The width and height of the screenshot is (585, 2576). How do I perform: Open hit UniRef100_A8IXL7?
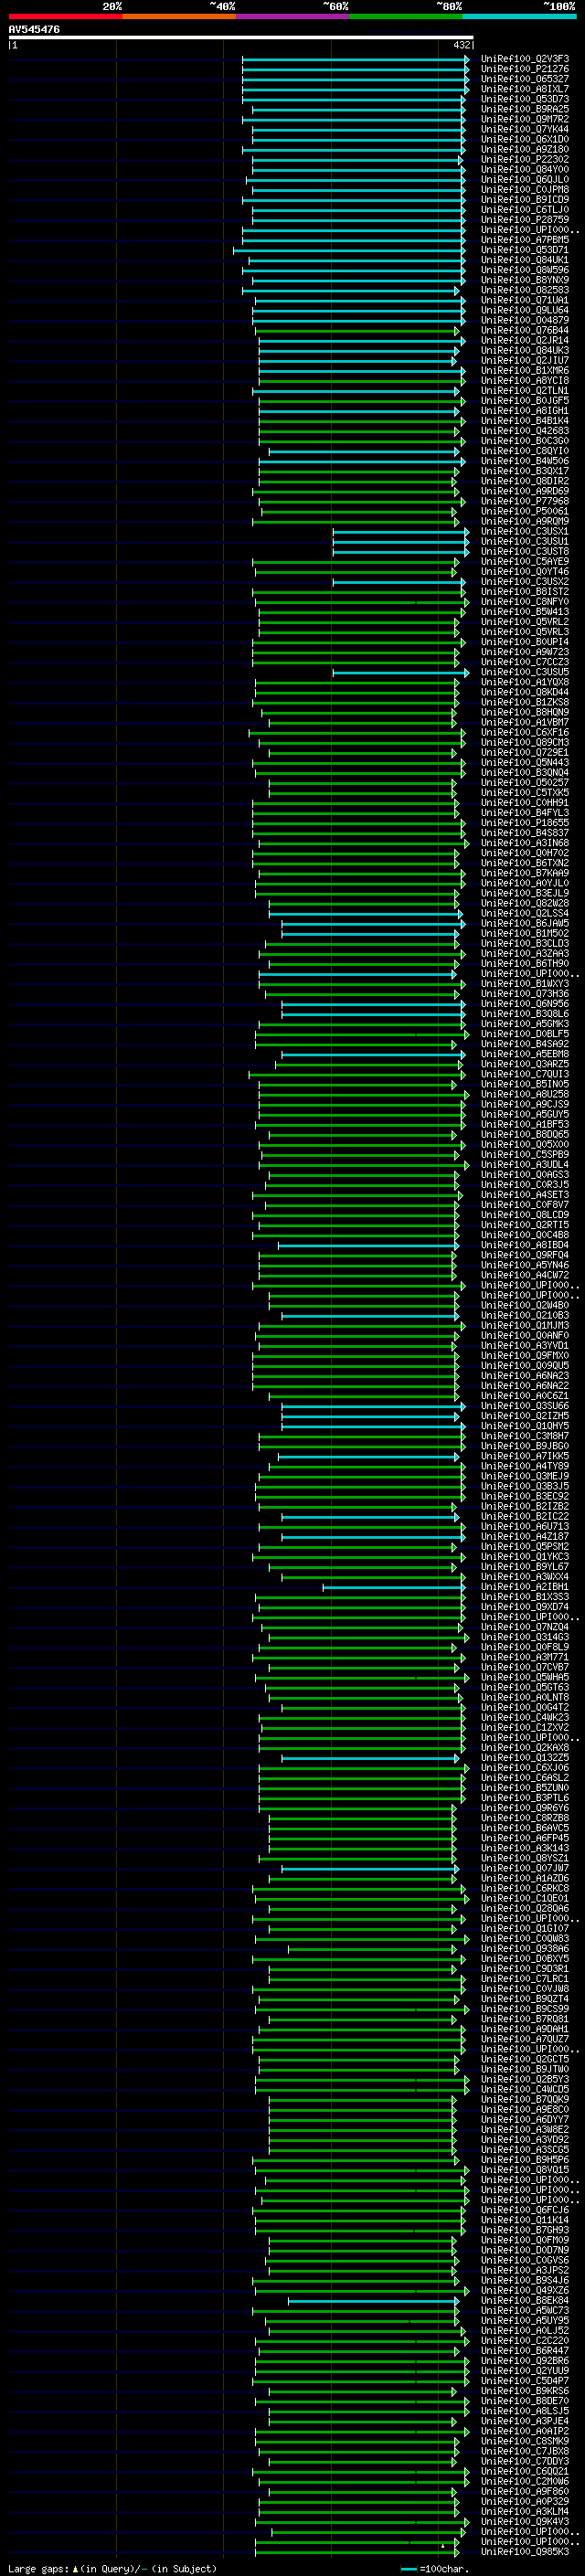click(525, 89)
